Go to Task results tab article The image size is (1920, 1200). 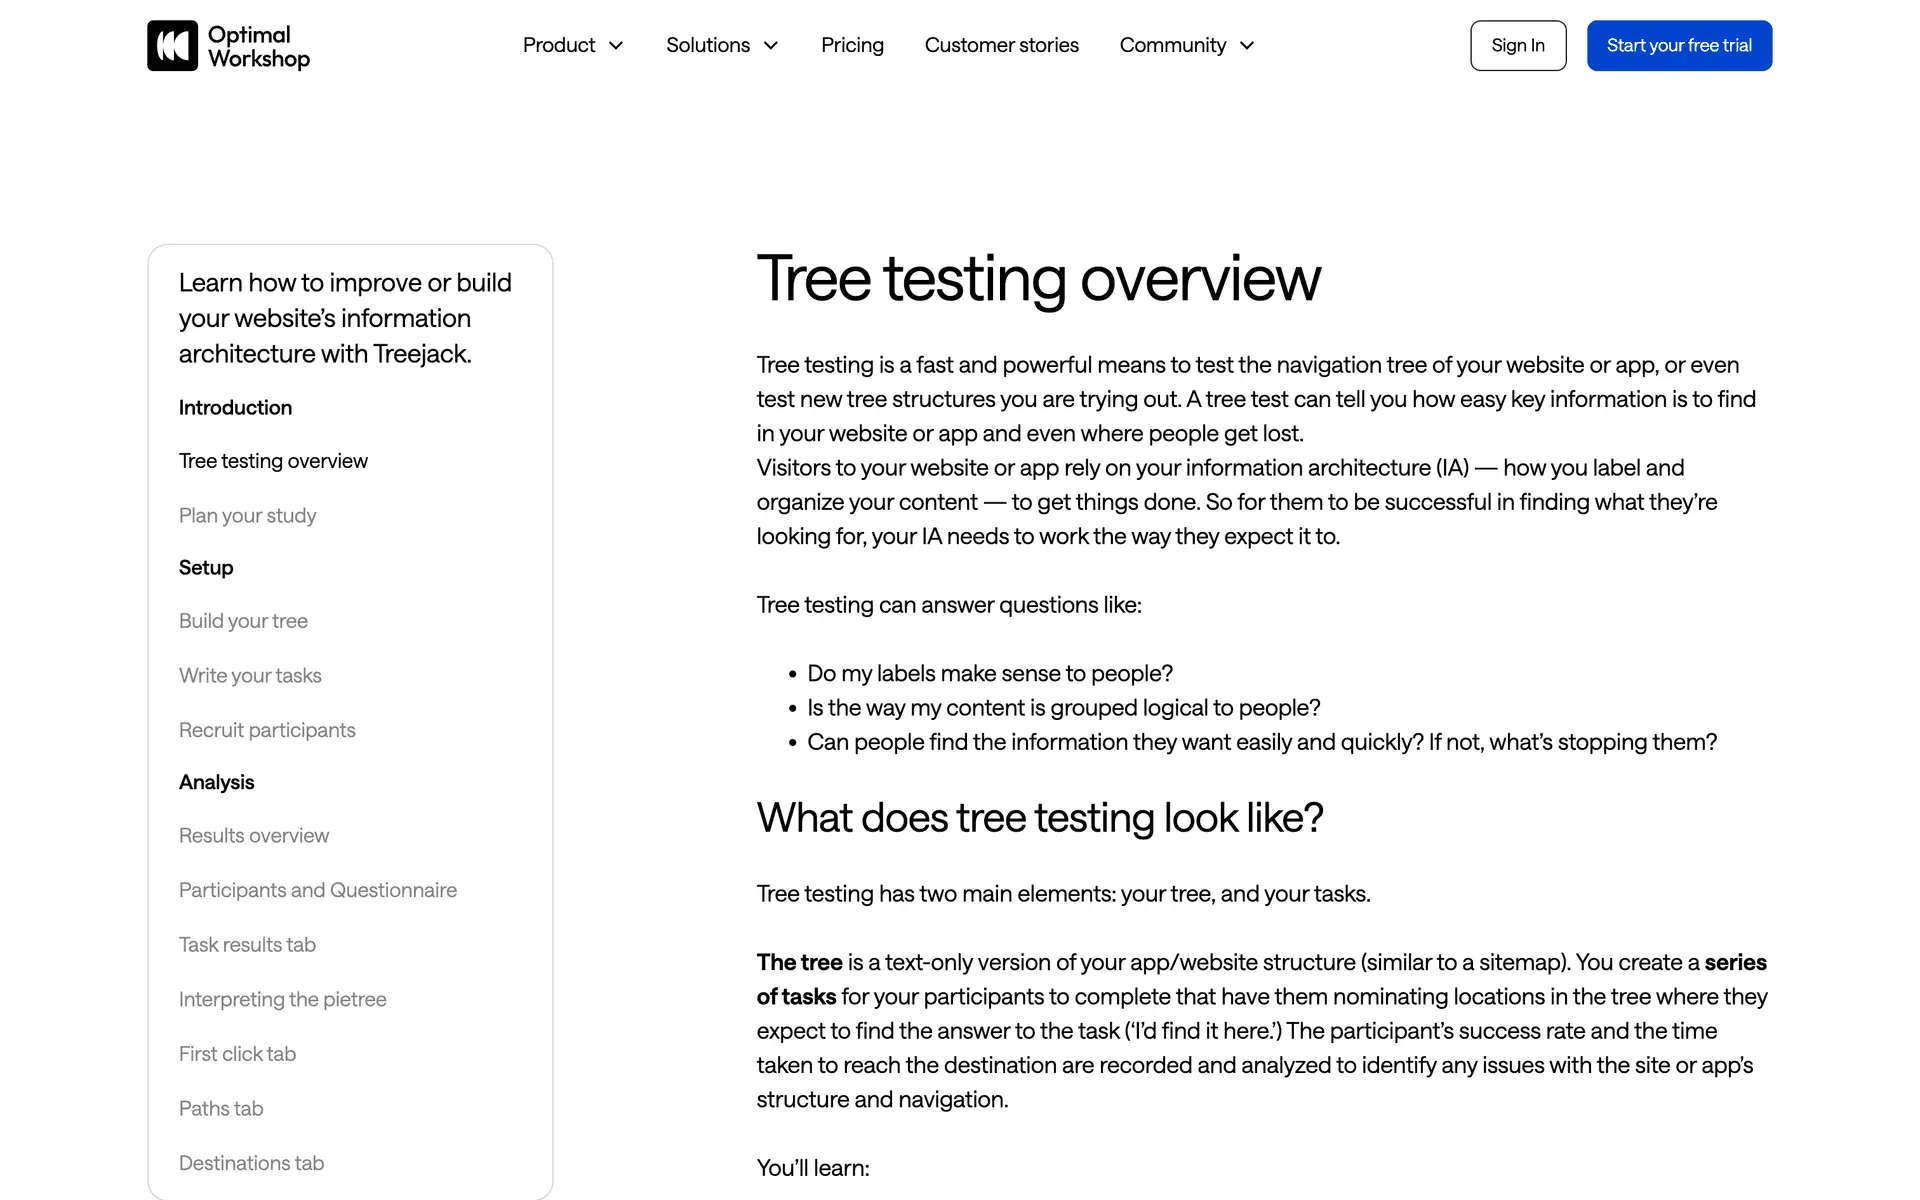247,945
